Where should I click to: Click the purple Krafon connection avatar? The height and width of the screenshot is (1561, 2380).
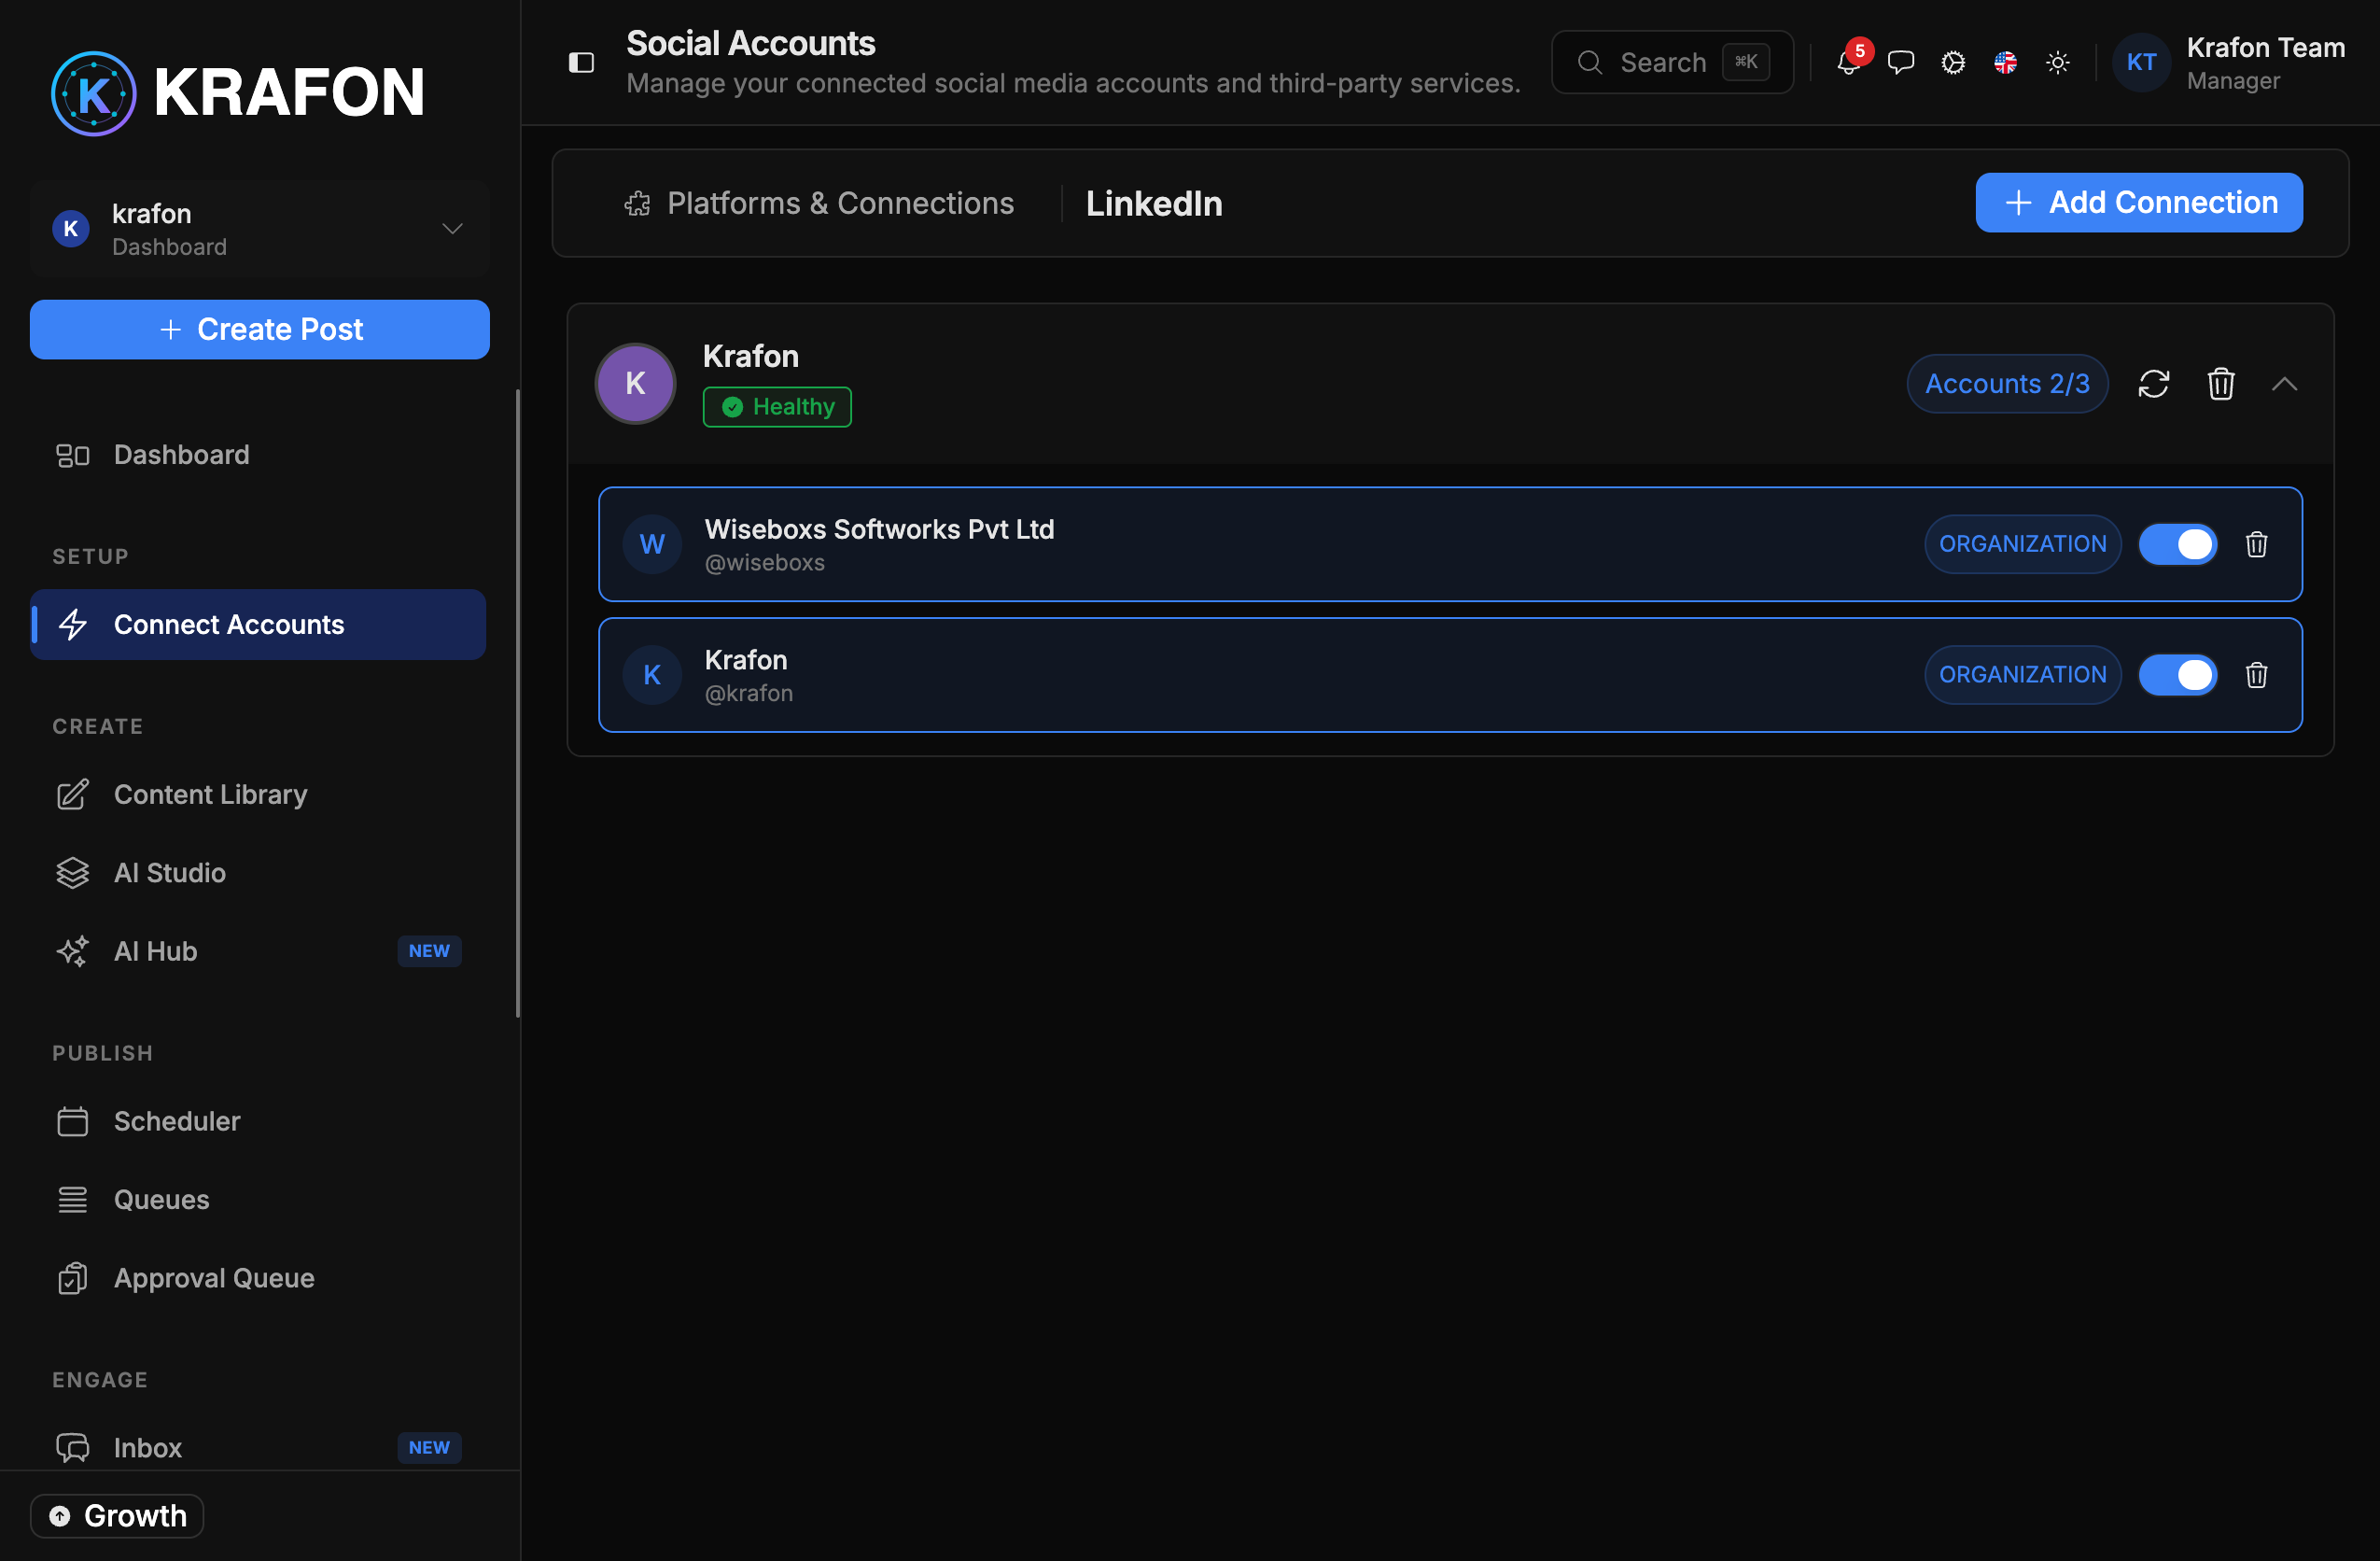click(x=635, y=383)
